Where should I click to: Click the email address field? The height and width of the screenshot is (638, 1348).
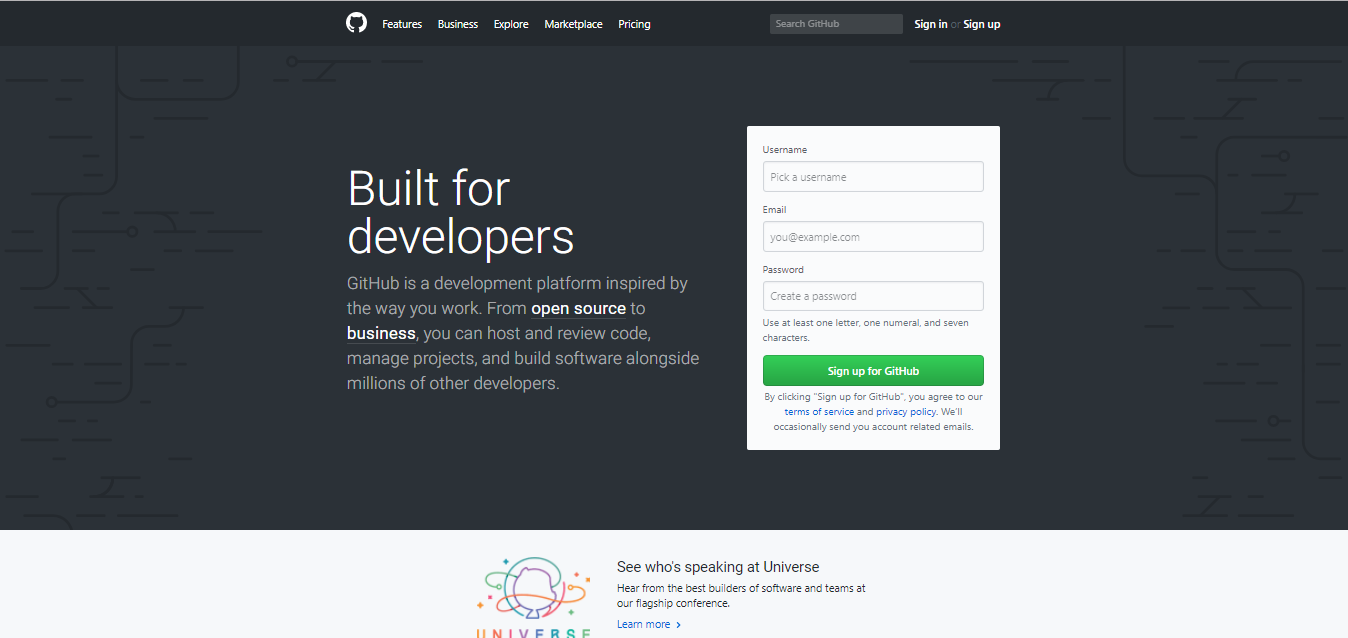pyautogui.click(x=872, y=236)
